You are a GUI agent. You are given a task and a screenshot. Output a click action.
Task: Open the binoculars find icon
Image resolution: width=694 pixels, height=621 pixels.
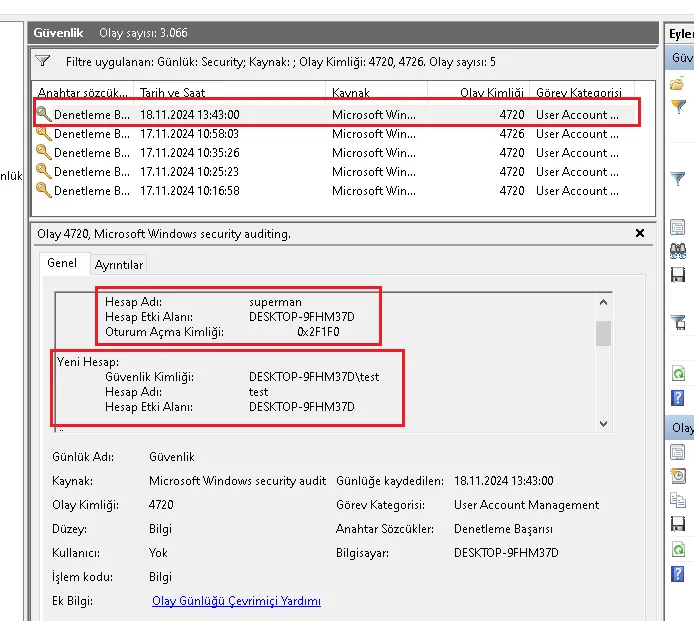[678, 251]
